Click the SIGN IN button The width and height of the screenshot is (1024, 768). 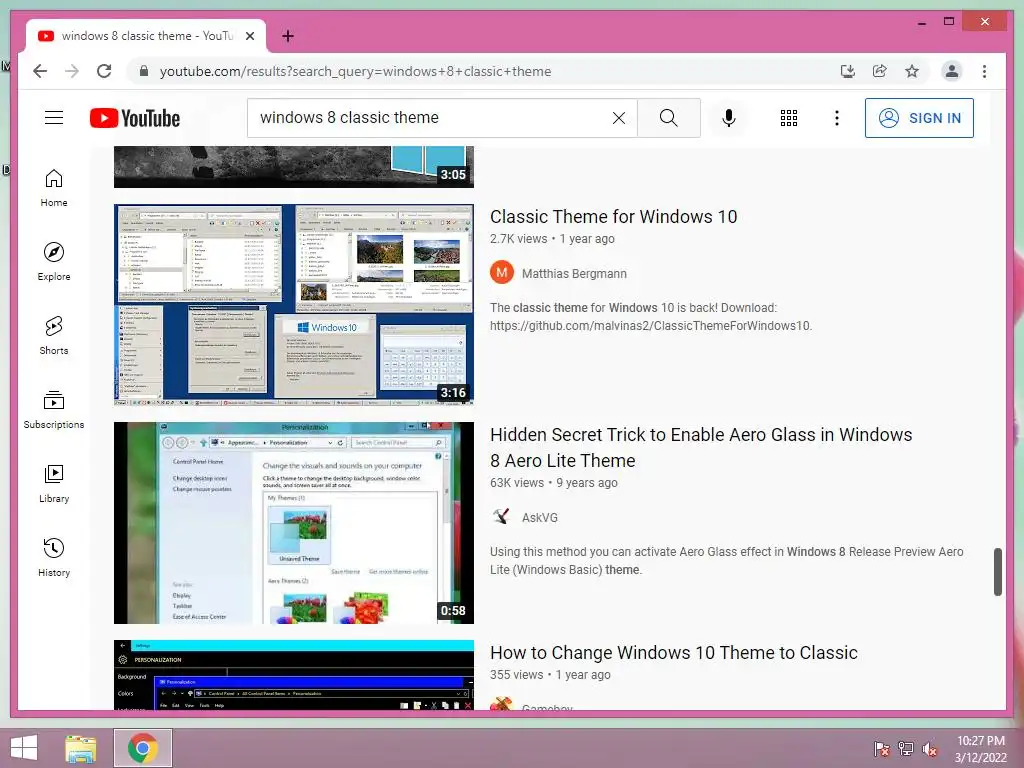coord(919,118)
